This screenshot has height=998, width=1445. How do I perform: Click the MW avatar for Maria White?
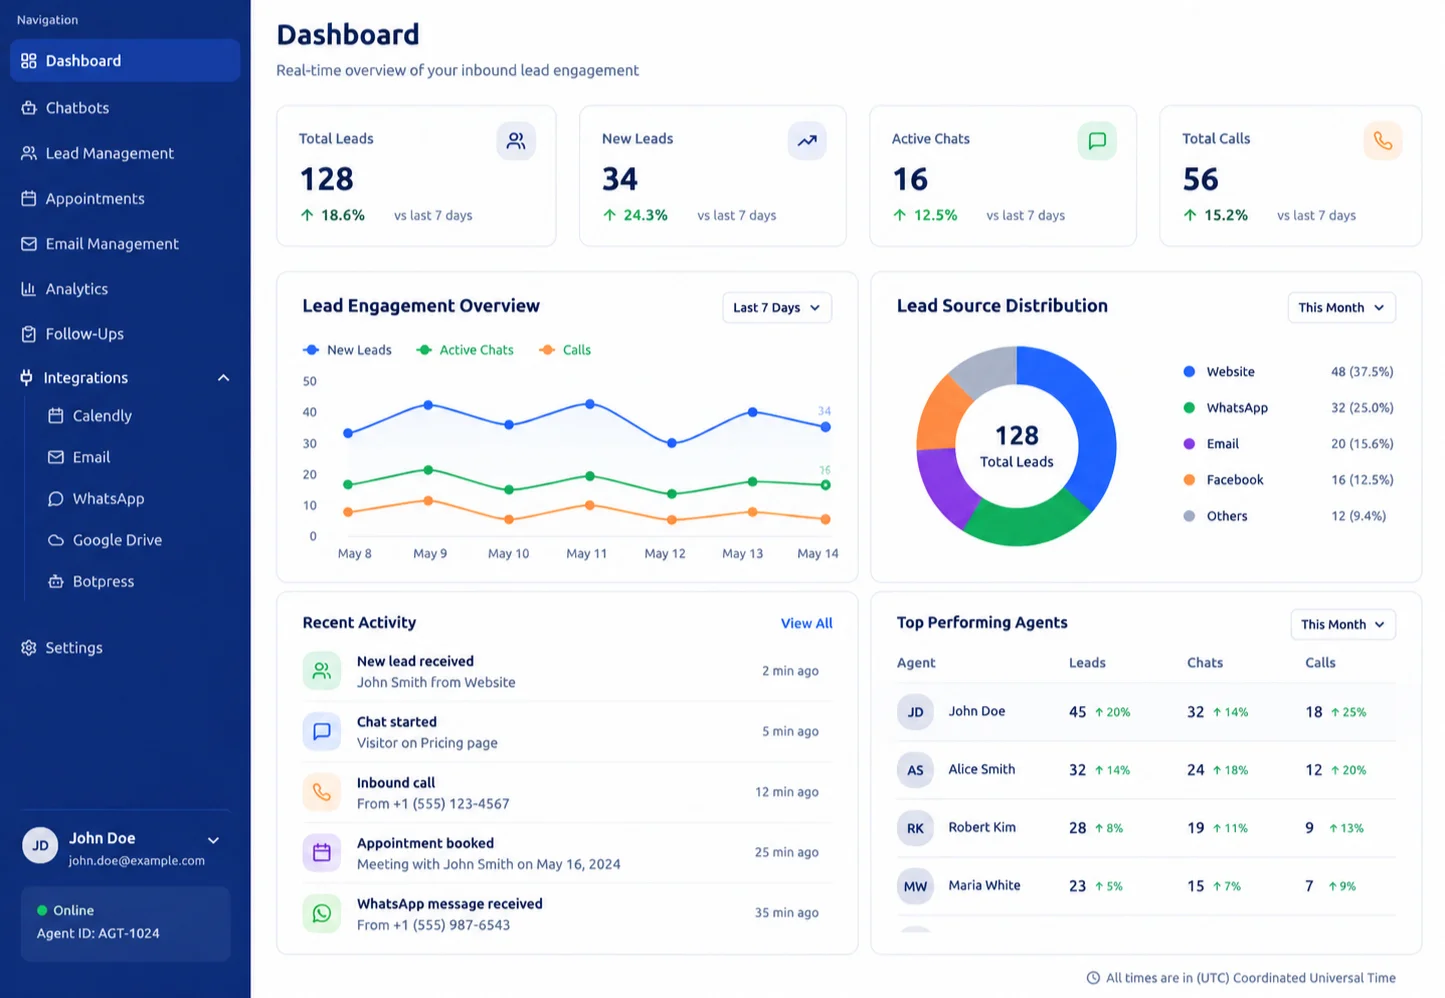[x=915, y=886]
